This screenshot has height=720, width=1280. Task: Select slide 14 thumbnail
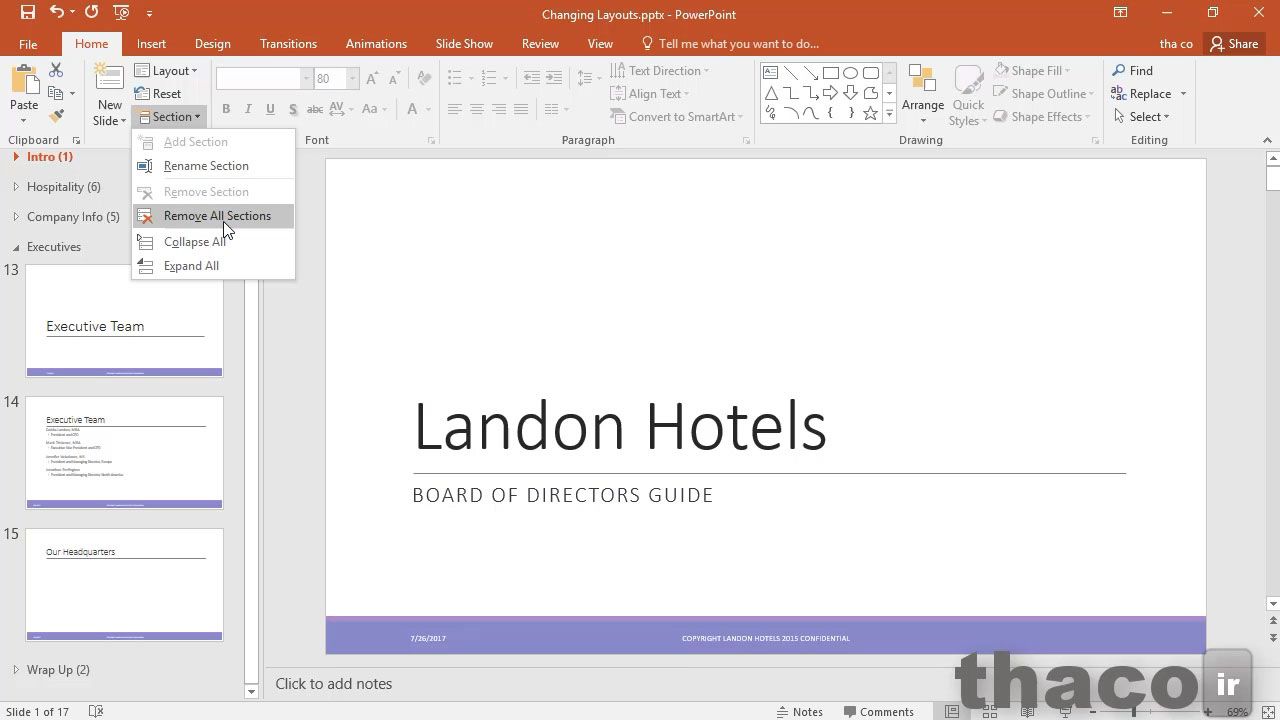tap(124, 452)
